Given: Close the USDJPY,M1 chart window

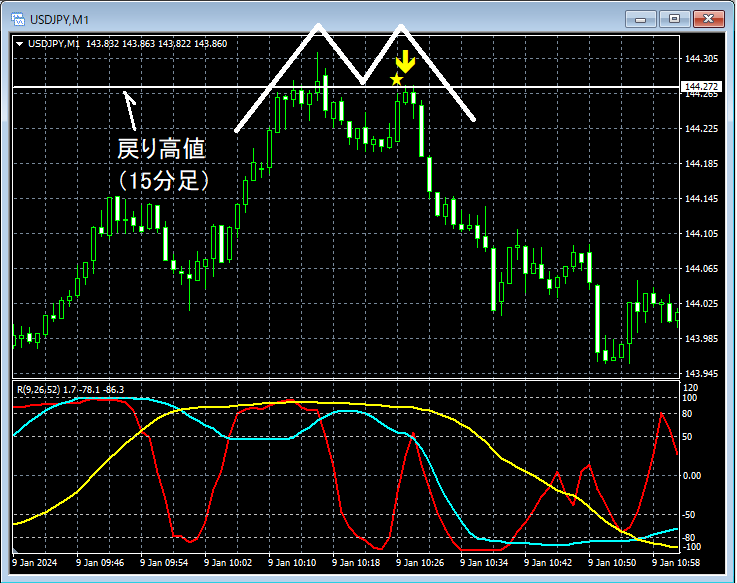Looking at the screenshot, I should pyautogui.click(x=709, y=19).
